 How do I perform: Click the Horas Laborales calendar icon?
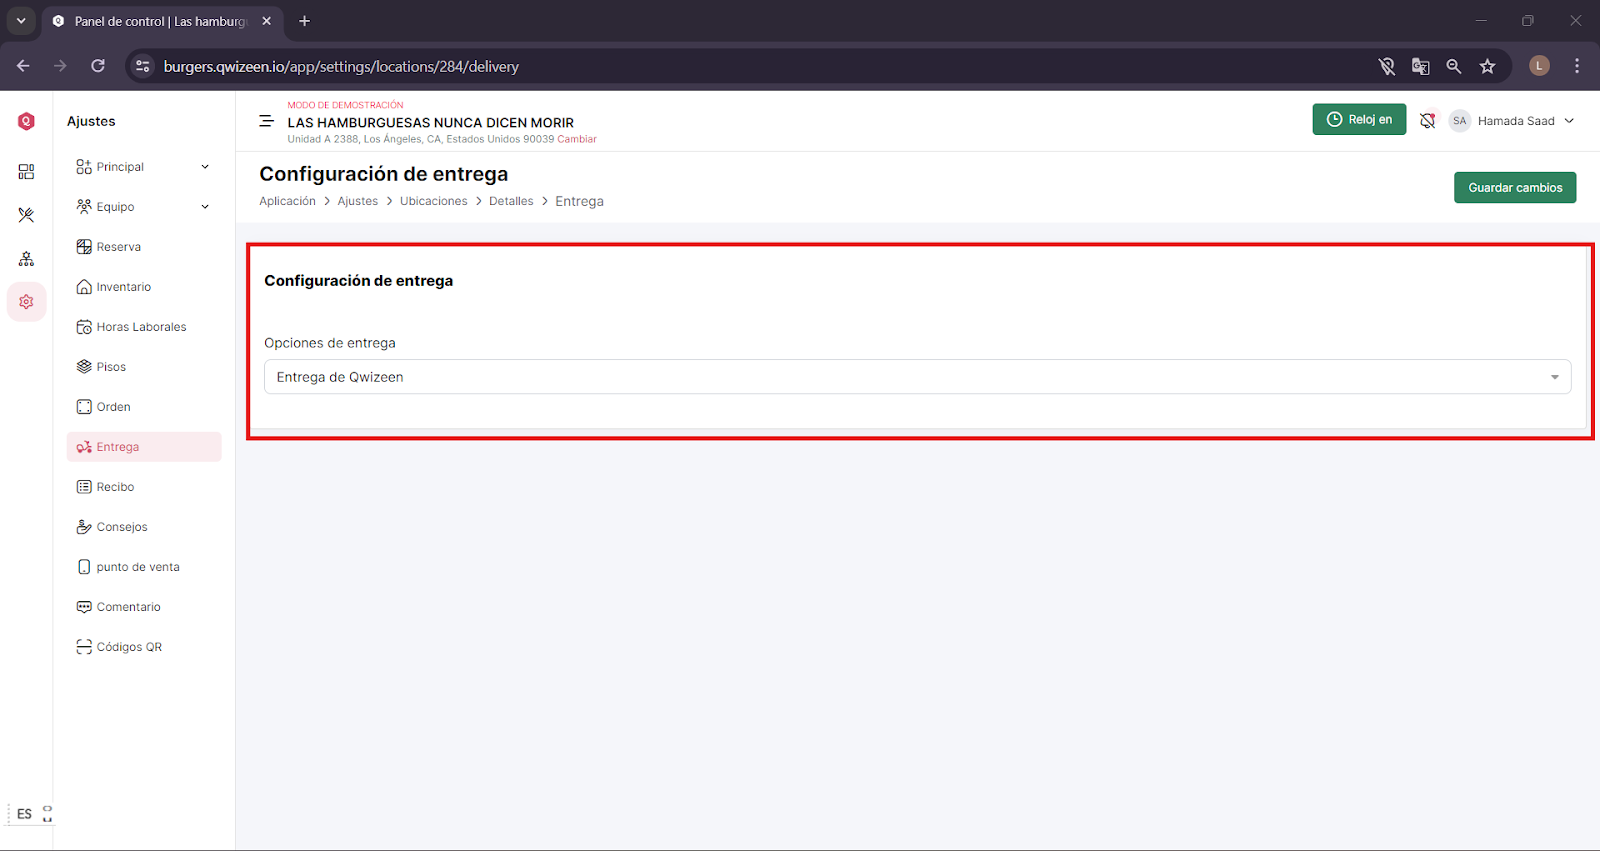point(84,327)
